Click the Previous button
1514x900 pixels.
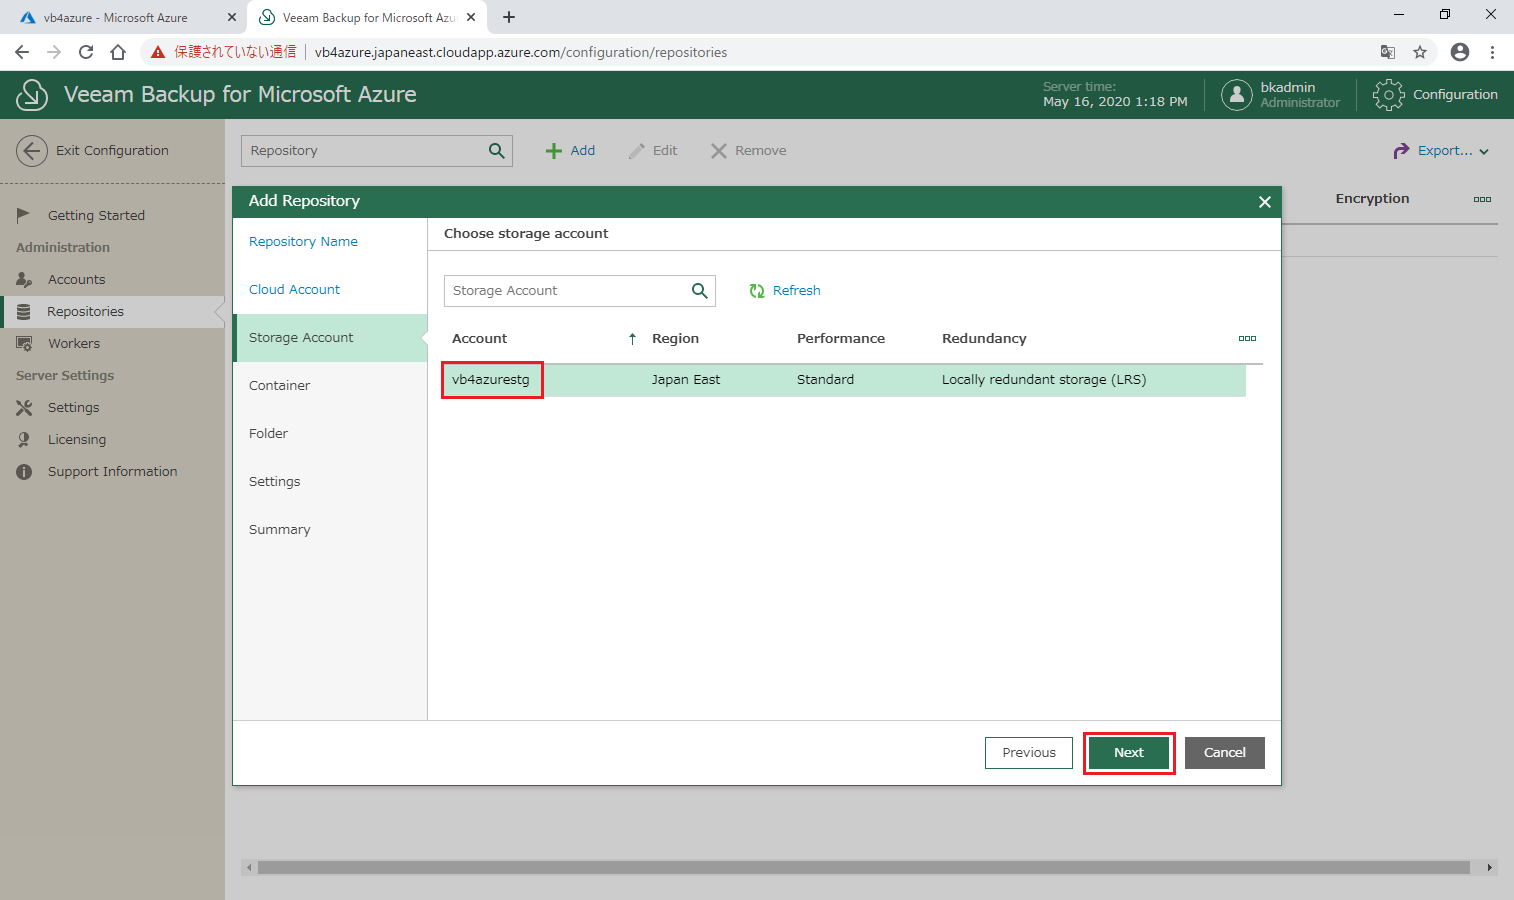tap(1029, 753)
